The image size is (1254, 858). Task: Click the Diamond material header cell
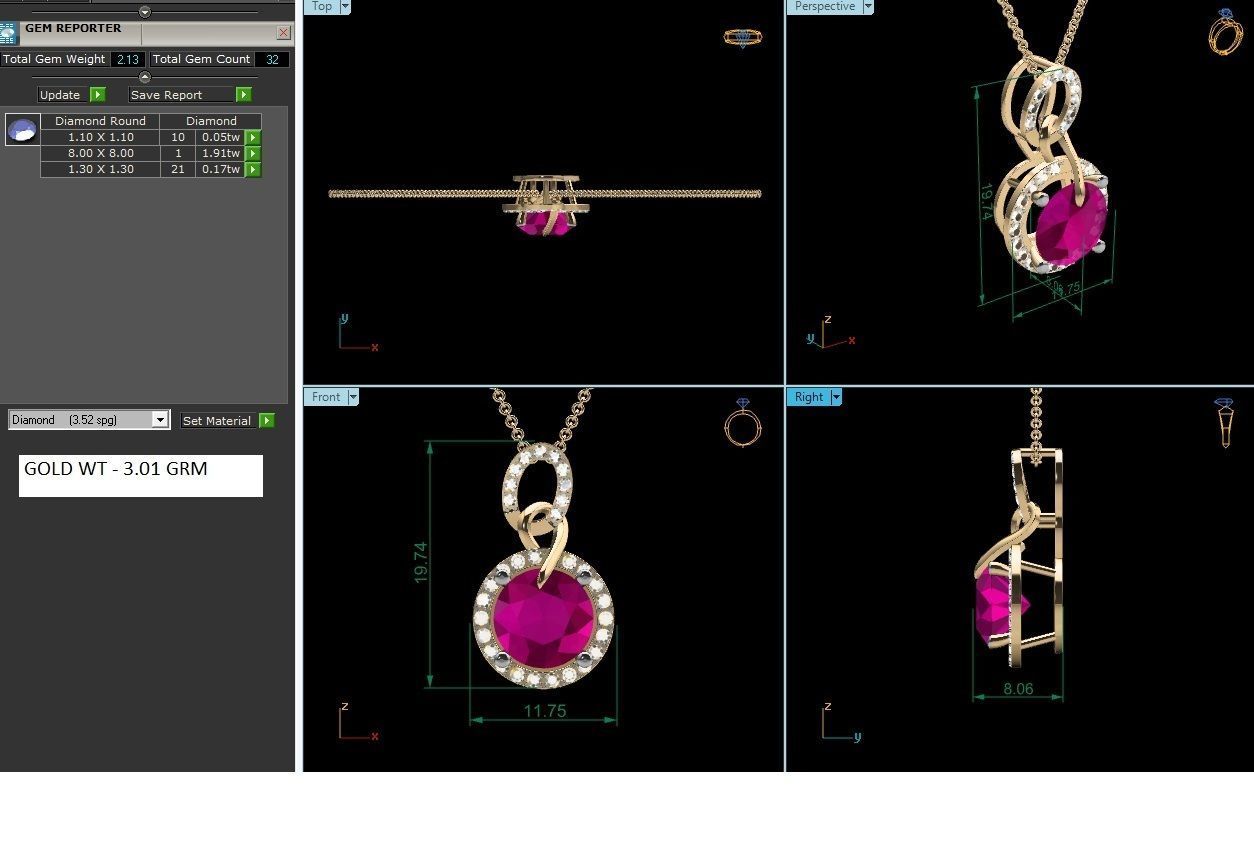tap(211, 121)
